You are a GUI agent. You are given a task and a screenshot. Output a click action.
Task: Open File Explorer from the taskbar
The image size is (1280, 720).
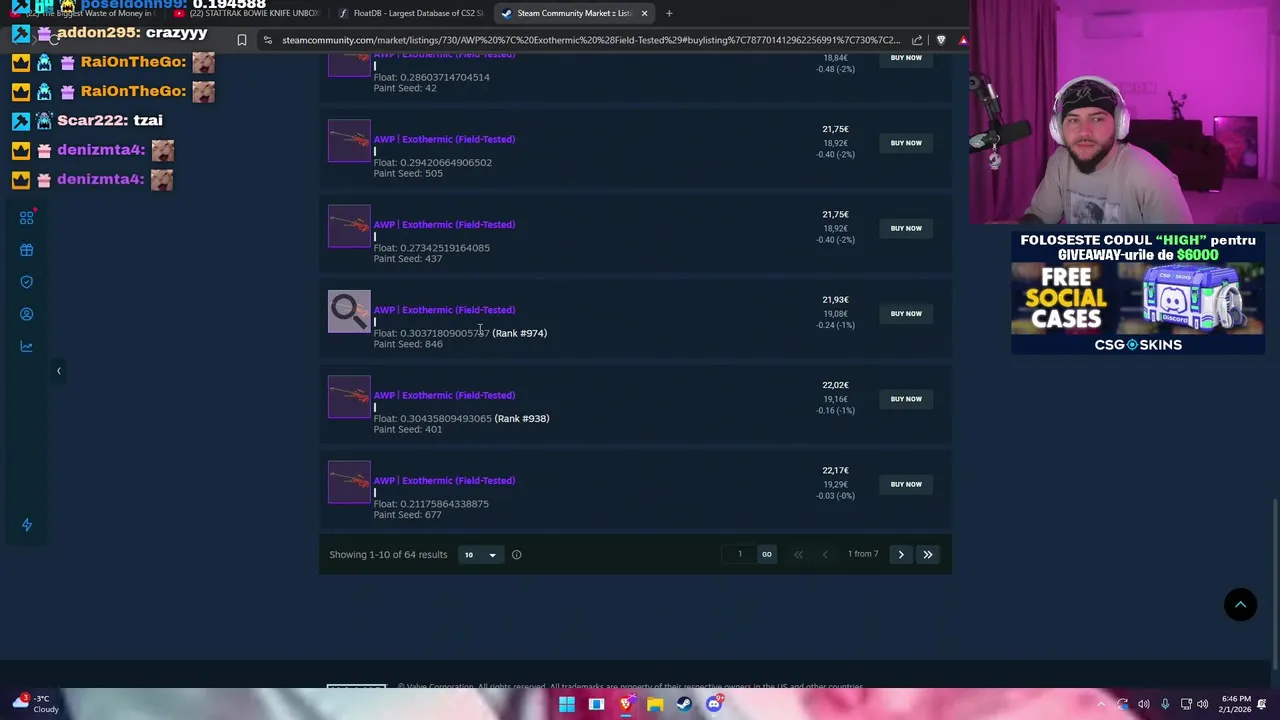655,704
